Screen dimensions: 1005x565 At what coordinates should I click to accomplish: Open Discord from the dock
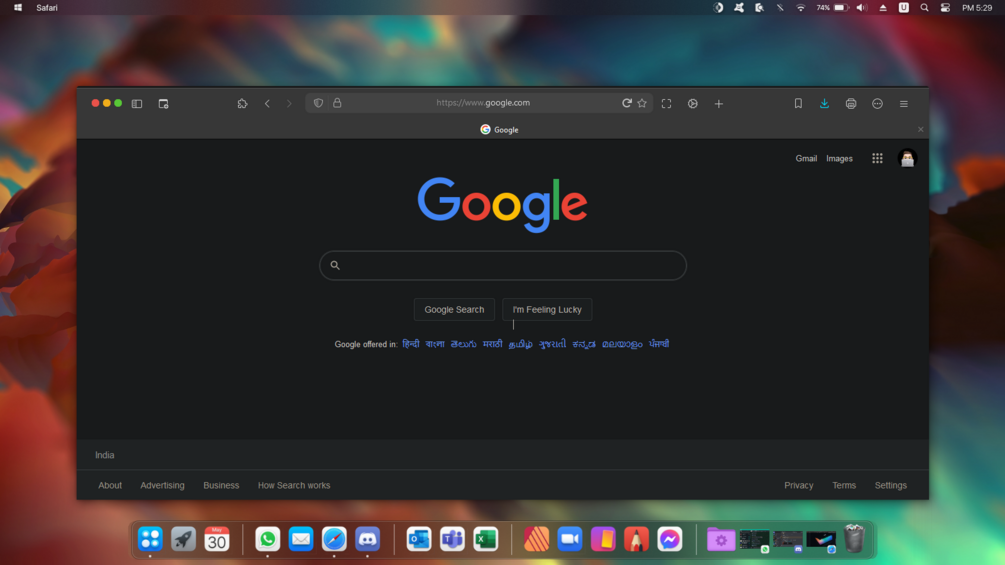pyautogui.click(x=367, y=539)
